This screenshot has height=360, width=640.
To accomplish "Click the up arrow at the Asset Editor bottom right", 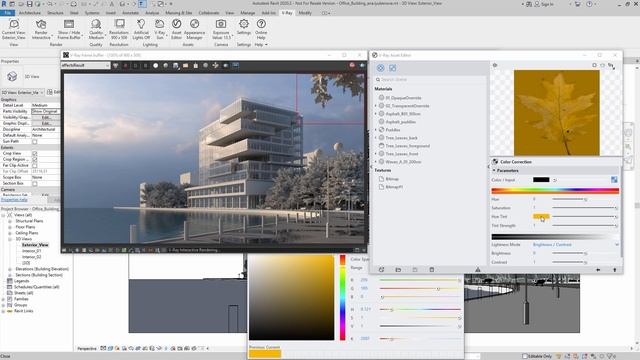I will point(615,270).
